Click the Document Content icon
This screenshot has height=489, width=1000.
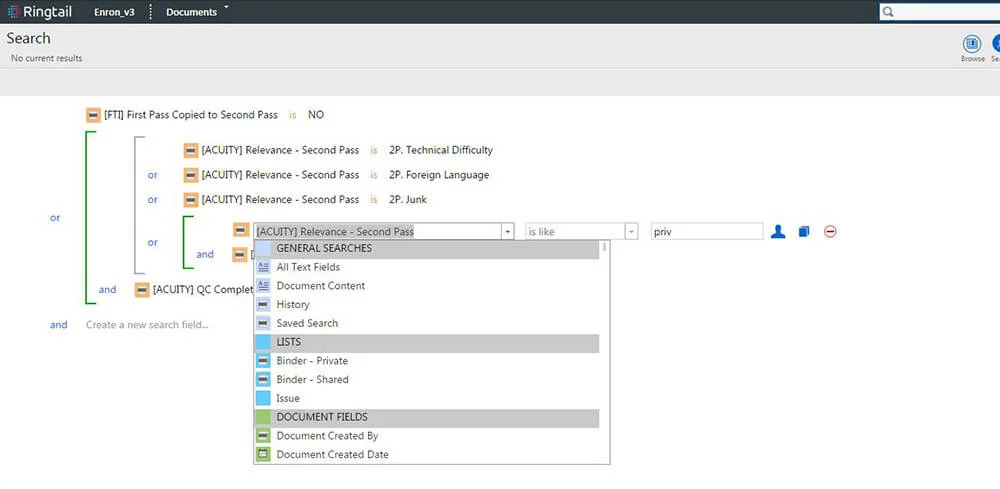(263, 286)
